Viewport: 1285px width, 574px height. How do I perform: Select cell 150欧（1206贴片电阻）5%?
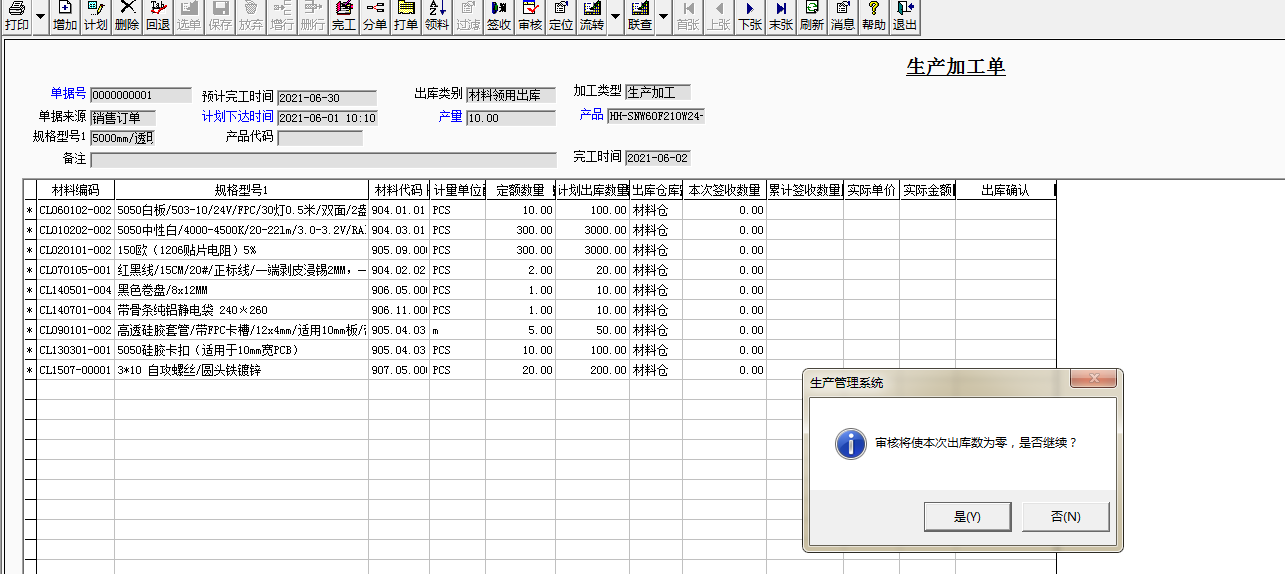click(x=242, y=250)
